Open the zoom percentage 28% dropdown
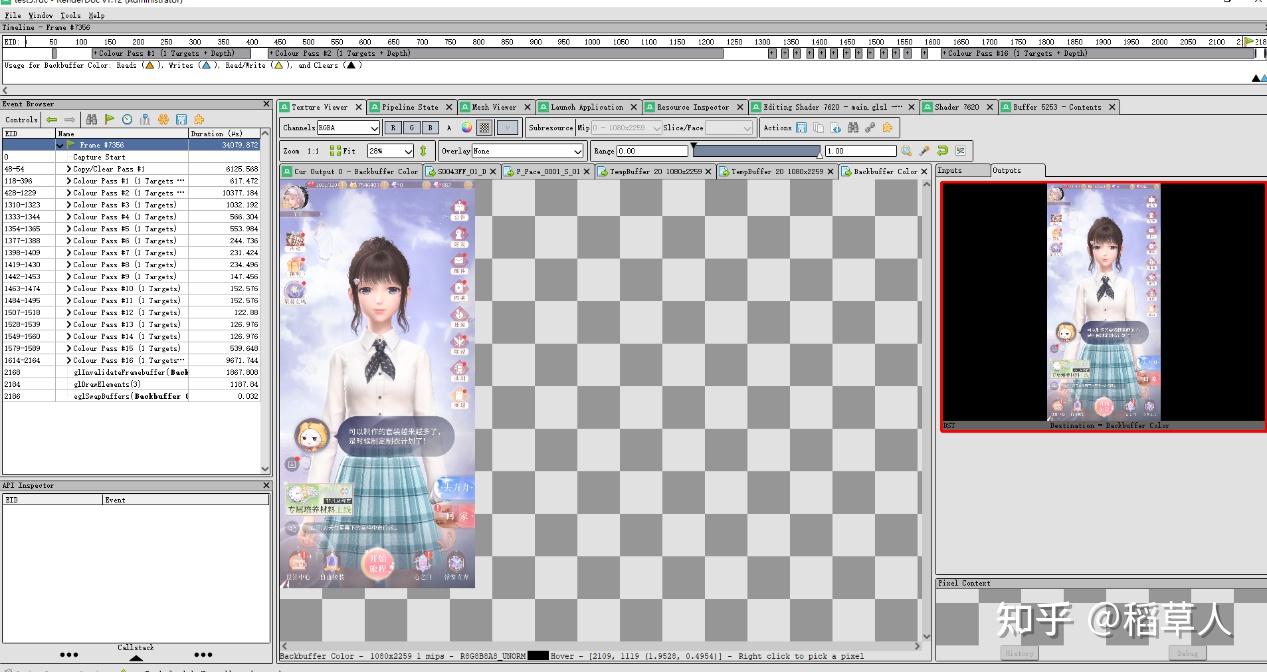1267x672 pixels. pyautogui.click(x=390, y=151)
